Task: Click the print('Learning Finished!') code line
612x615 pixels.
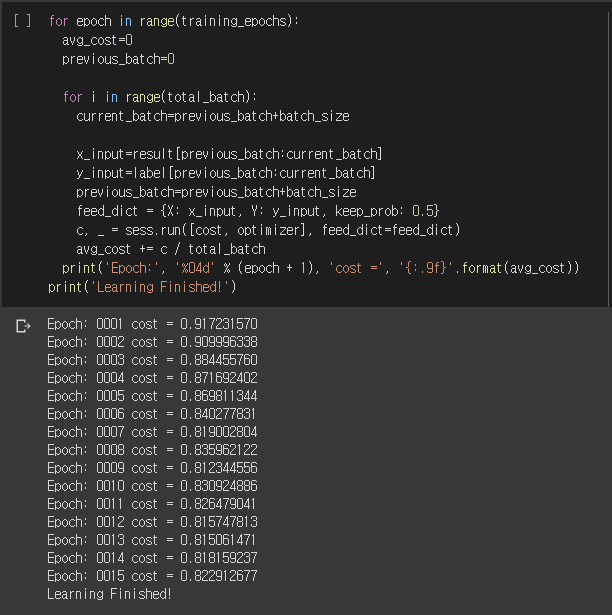Action: point(142,287)
